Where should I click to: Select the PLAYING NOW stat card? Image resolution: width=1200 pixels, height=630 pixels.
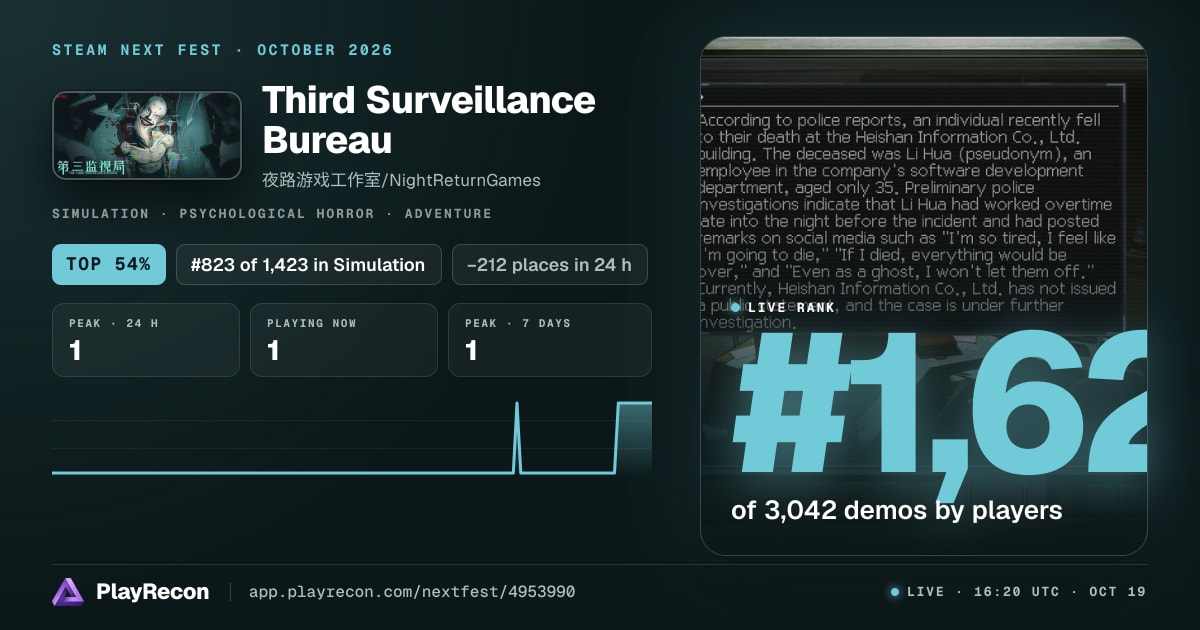coord(344,340)
